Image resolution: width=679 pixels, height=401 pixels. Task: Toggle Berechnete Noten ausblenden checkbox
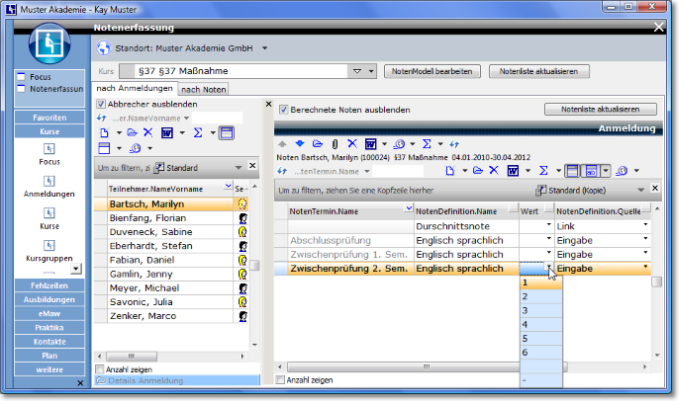283,110
